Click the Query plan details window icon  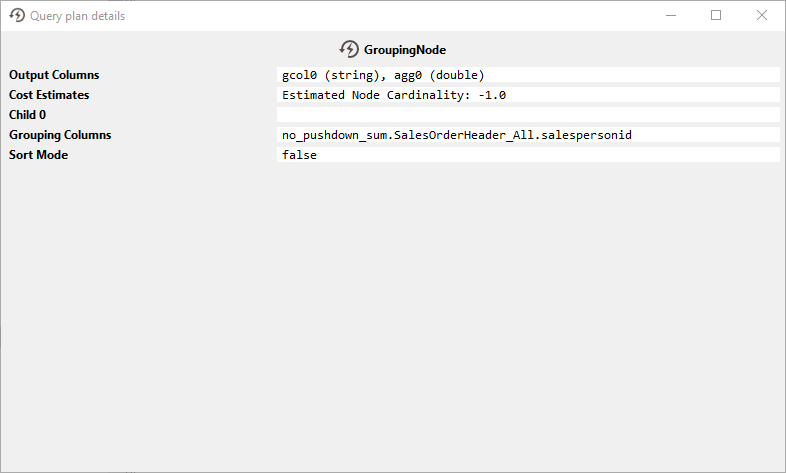pos(16,16)
